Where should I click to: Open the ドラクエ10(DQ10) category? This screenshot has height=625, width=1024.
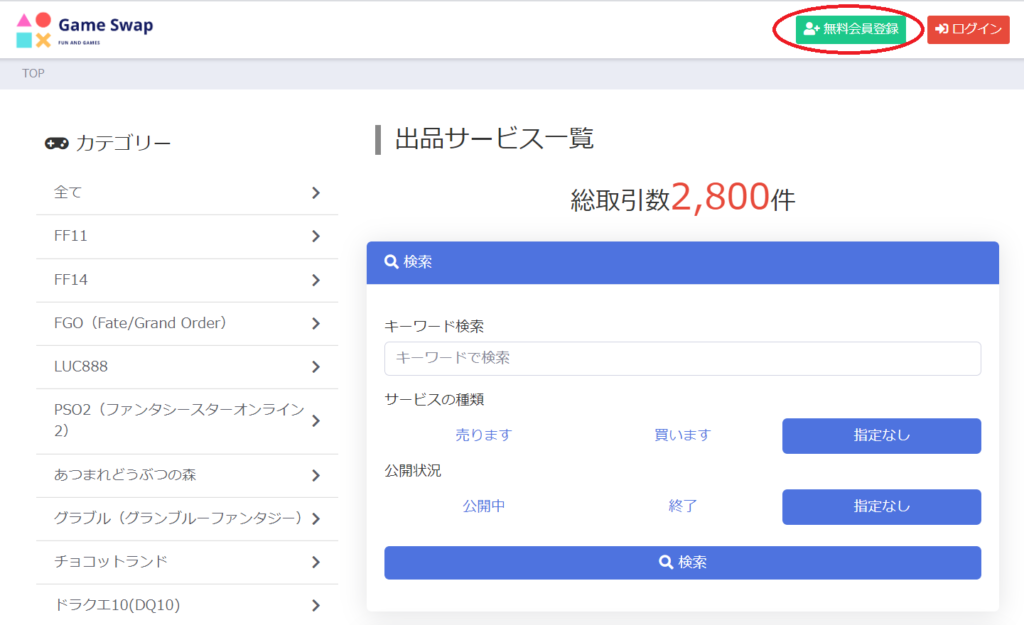187,605
